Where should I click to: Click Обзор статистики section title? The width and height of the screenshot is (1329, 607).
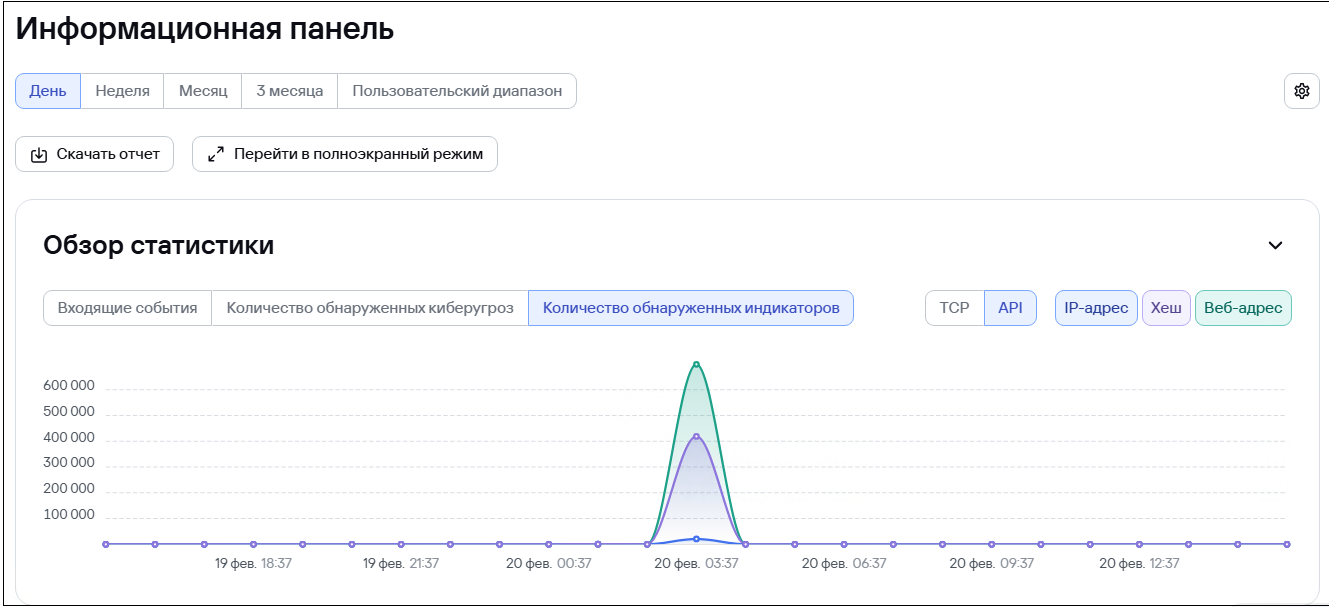point(159,245)
